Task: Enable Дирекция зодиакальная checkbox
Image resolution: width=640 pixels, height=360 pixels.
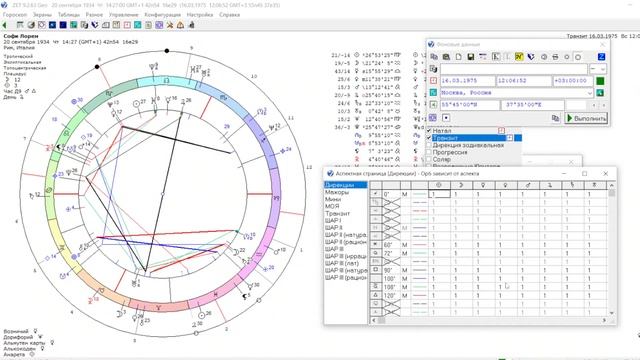Action: point(429,145)
